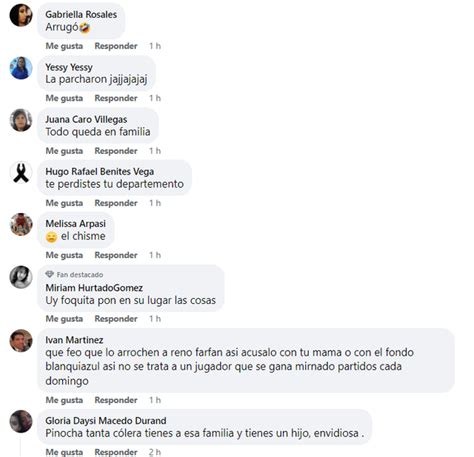Open Gabriella Rosales' profile picture

point(21,15)
